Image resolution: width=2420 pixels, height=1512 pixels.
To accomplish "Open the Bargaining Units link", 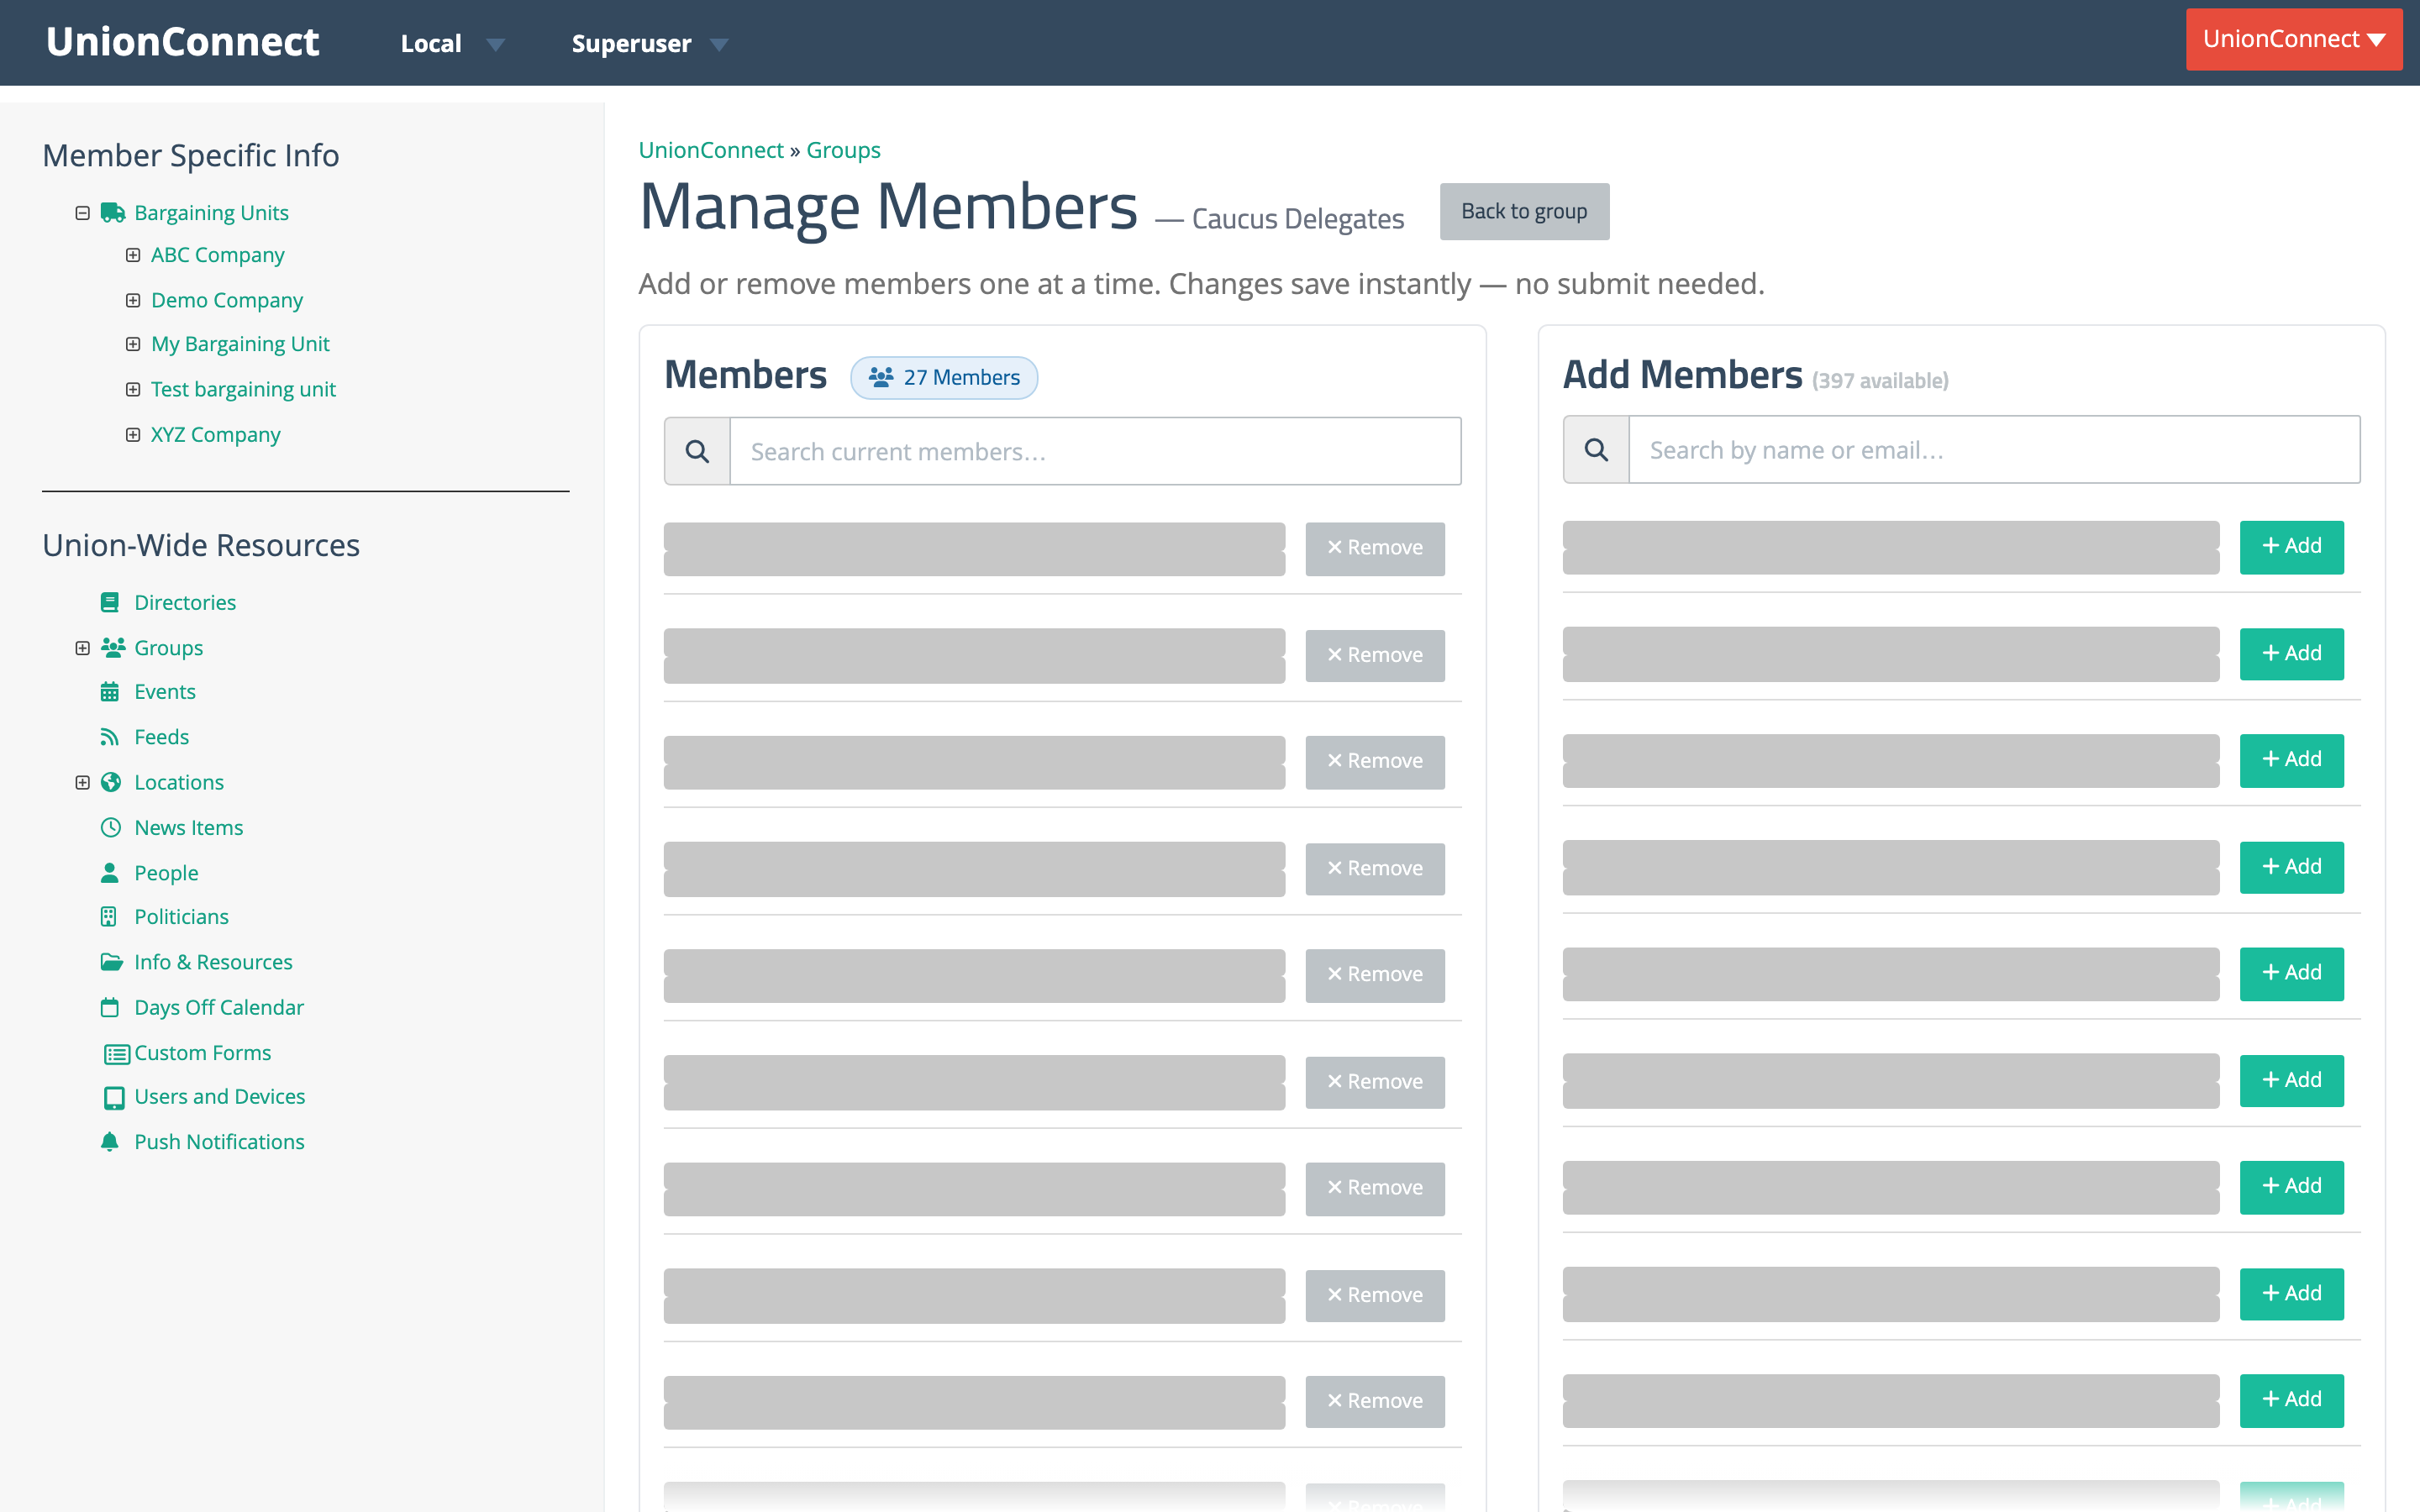I will [x=211, y=213].
